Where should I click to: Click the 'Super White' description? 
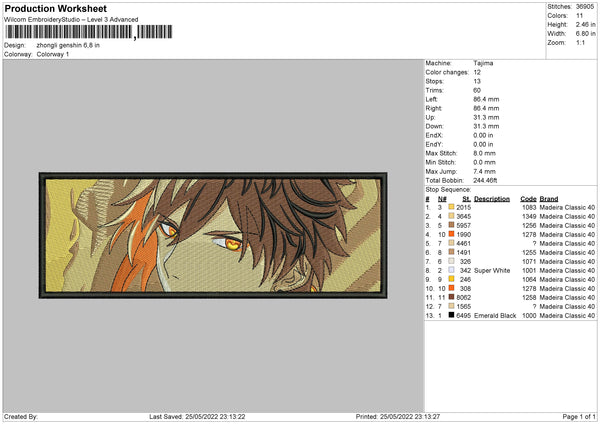coord(492,271)
